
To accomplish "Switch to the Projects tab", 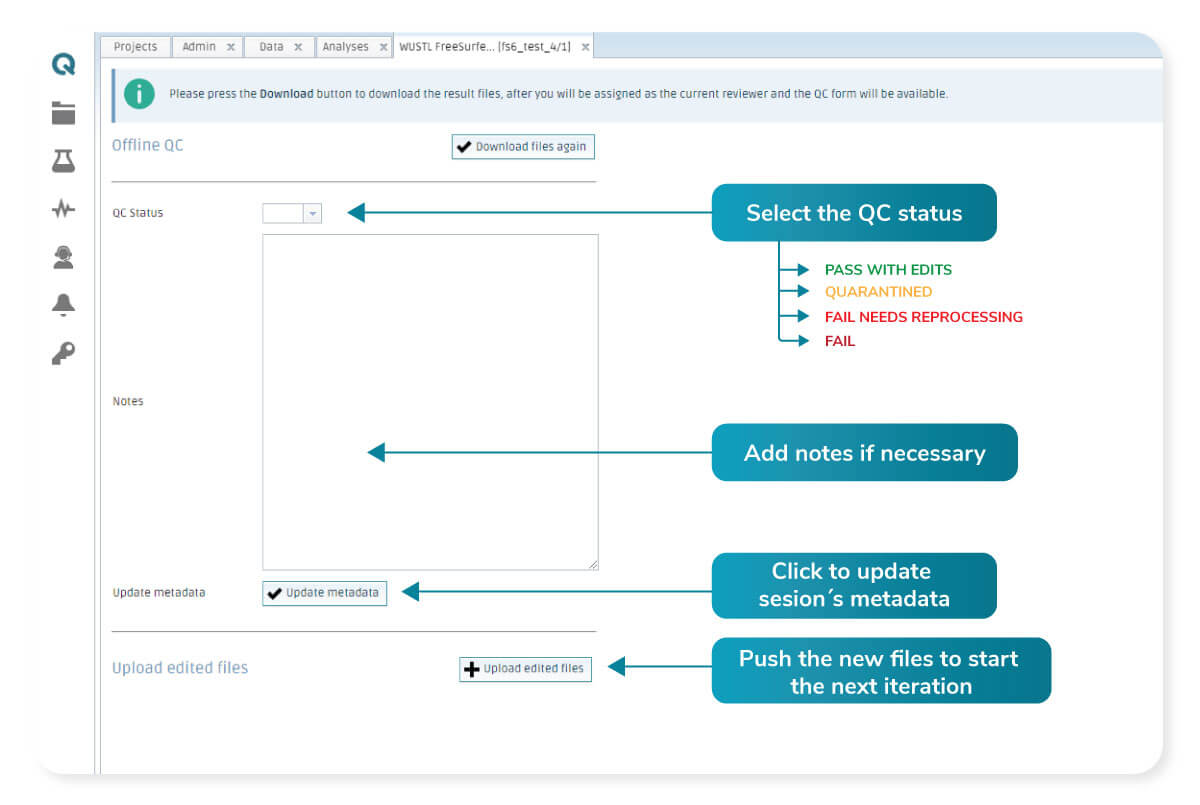I will coord(135,47).
